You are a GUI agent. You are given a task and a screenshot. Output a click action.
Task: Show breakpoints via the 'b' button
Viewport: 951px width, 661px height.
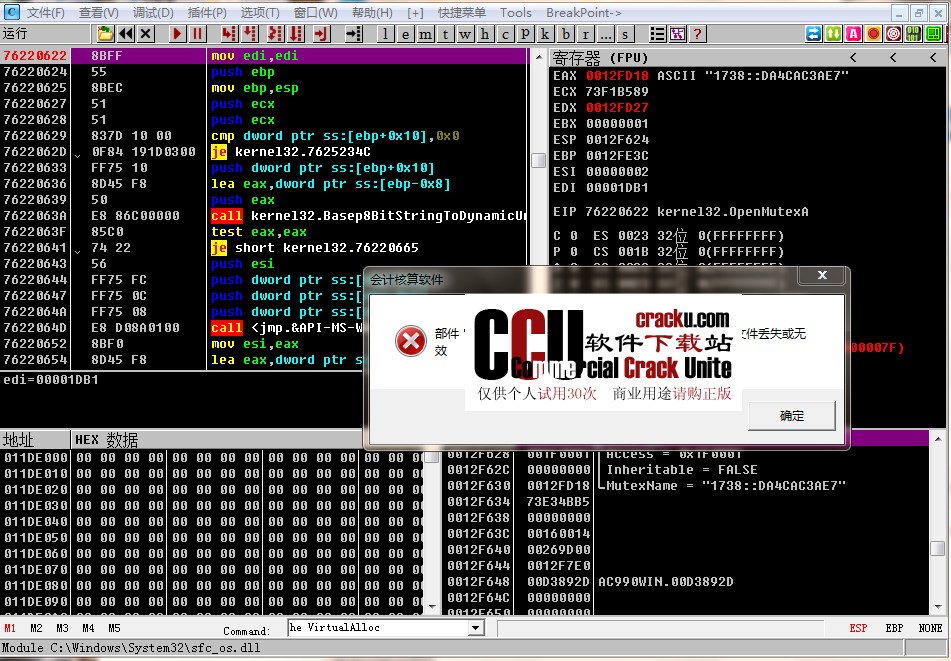pos(565,34)
